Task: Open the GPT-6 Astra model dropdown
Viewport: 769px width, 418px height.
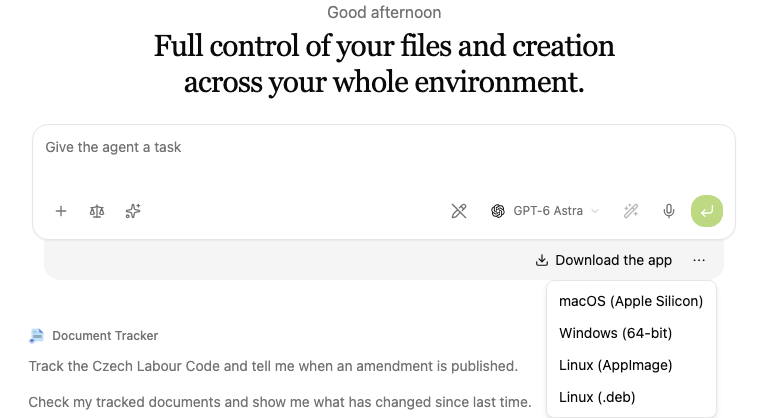Action: click(x=545, y=211)
